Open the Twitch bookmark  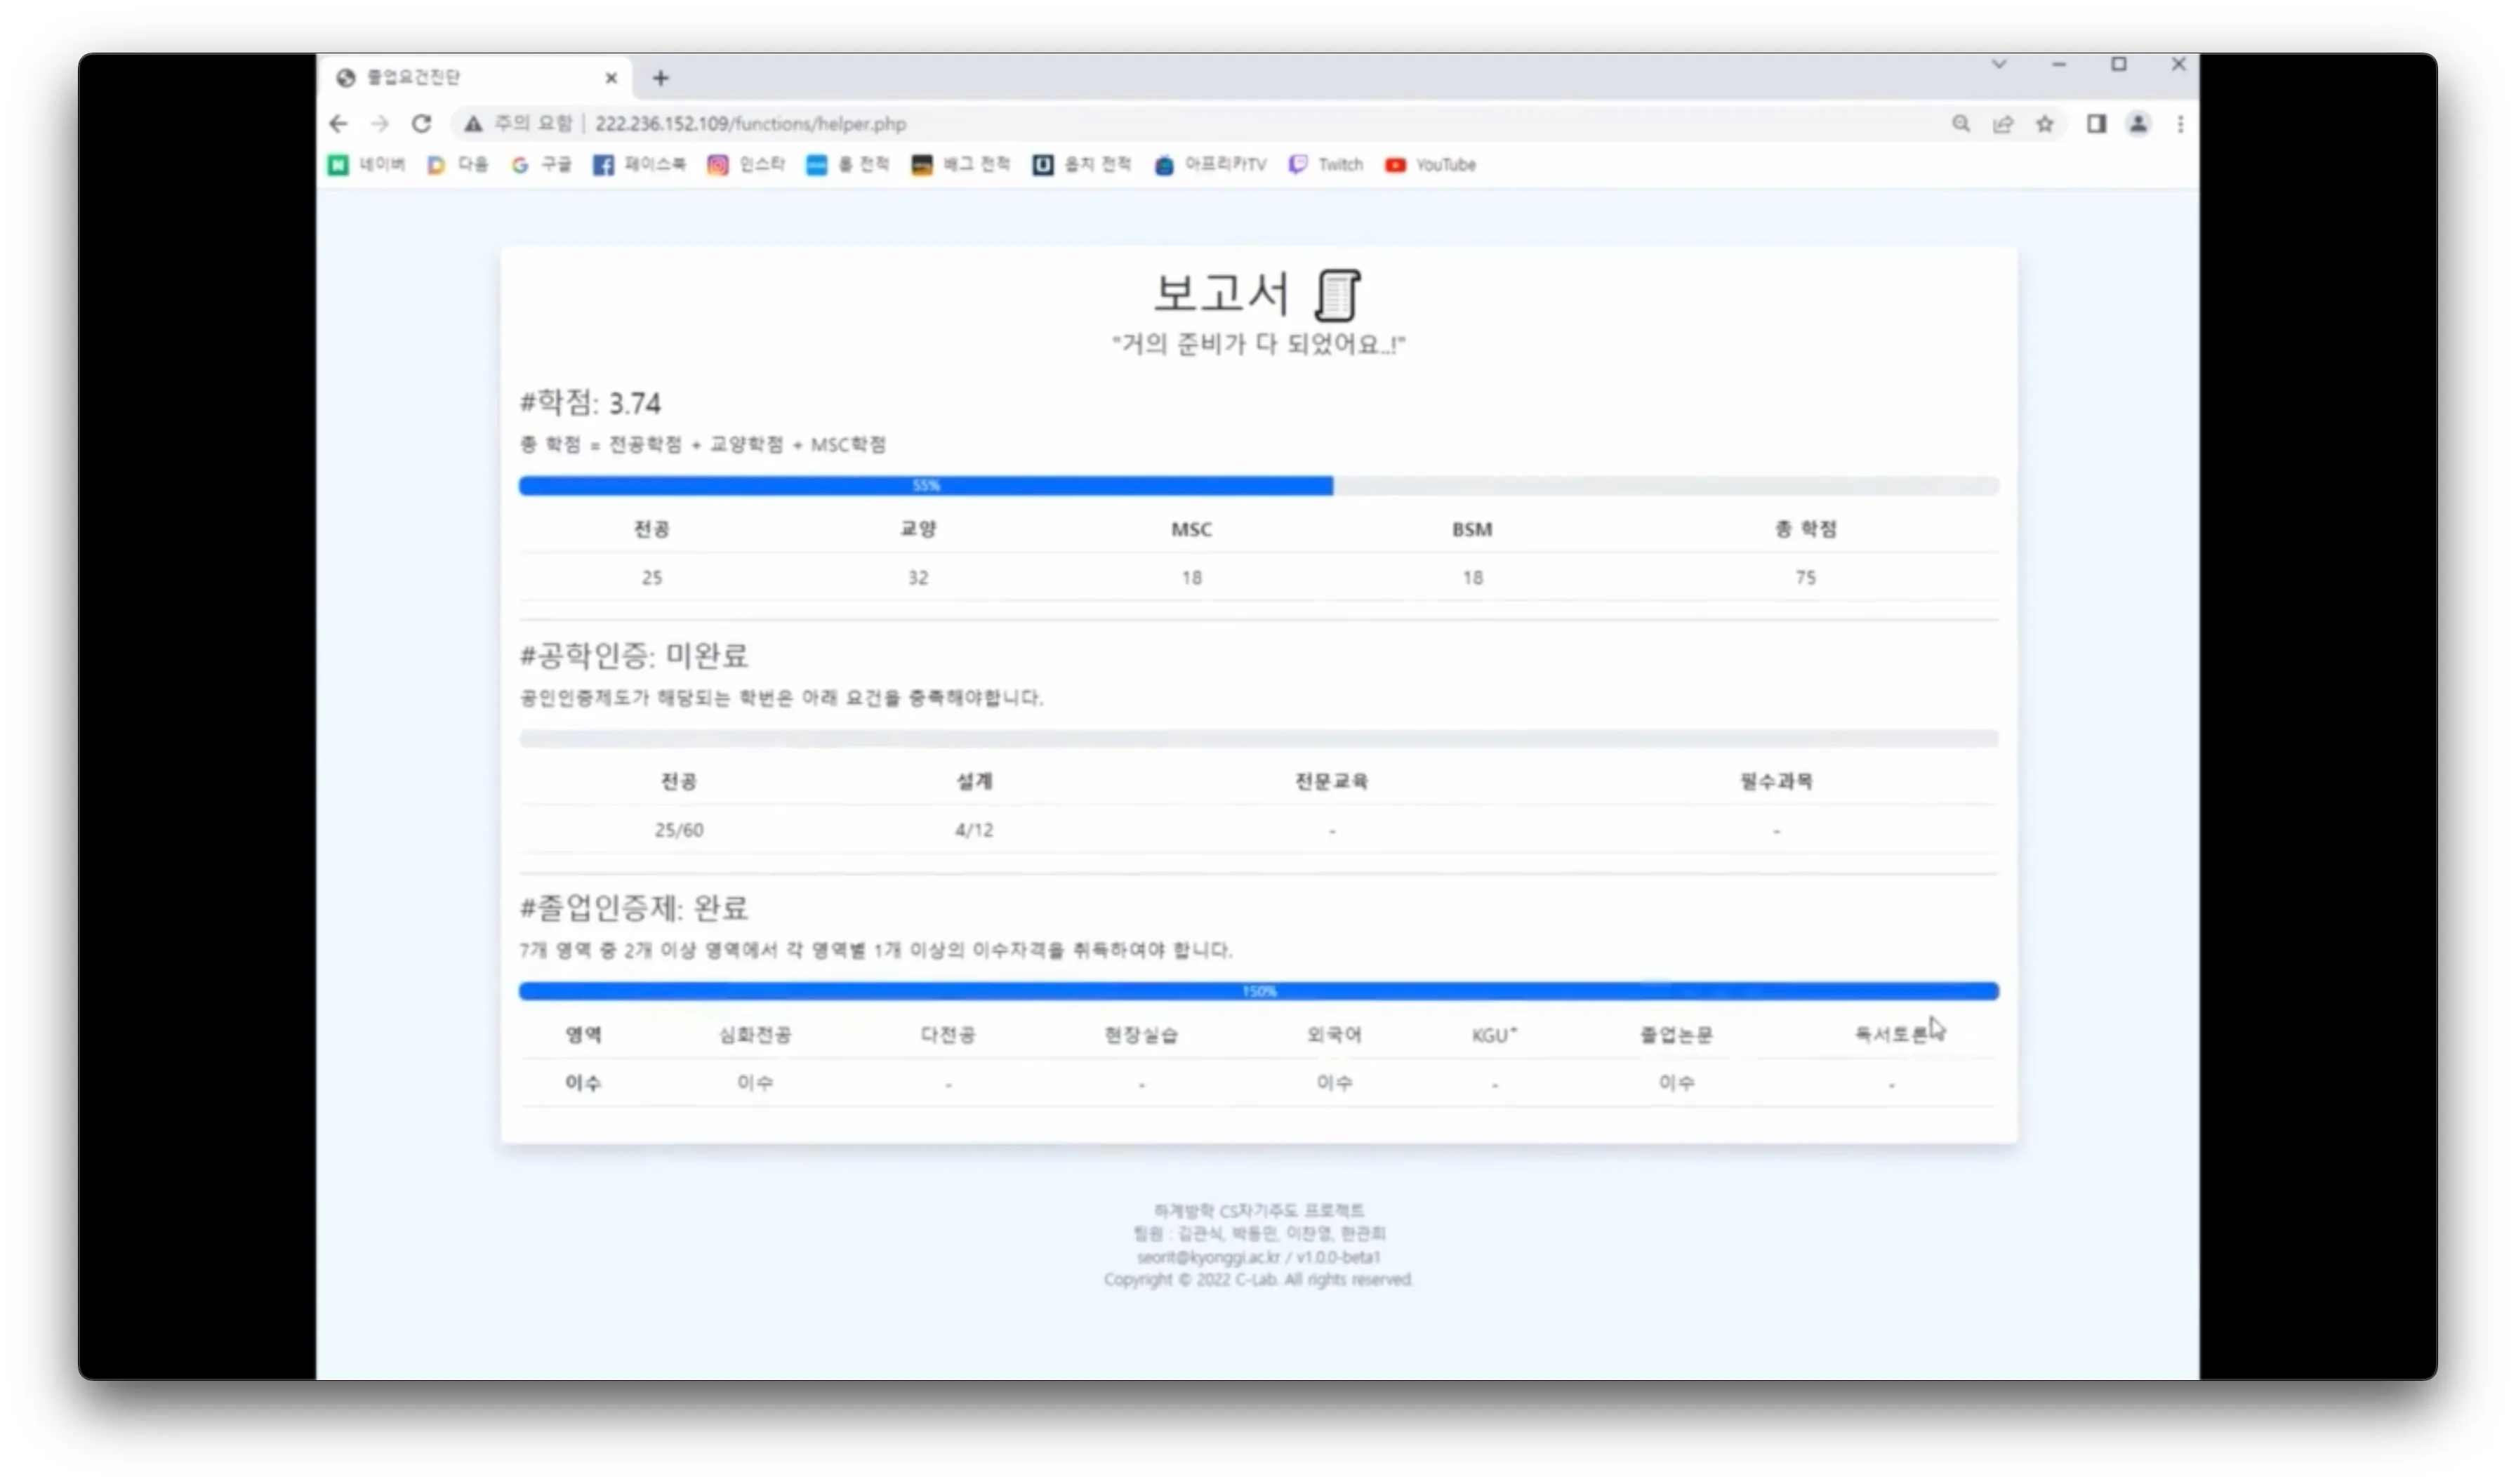pos(1325,164)
